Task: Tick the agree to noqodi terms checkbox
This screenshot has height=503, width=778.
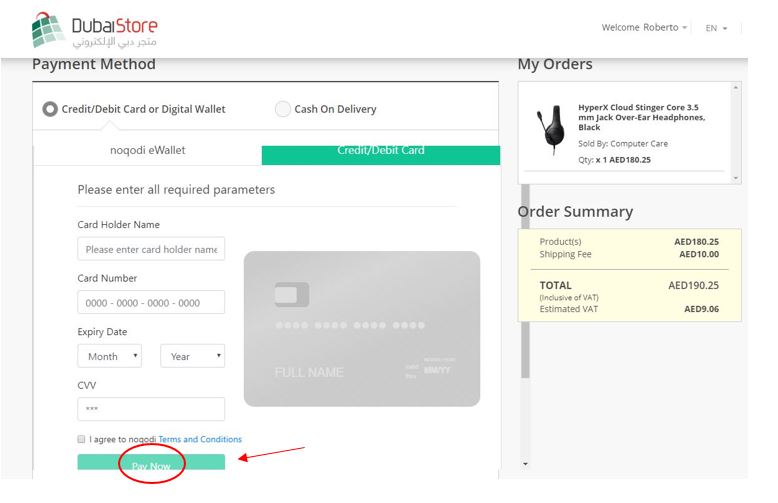Action: click(81, 439)
